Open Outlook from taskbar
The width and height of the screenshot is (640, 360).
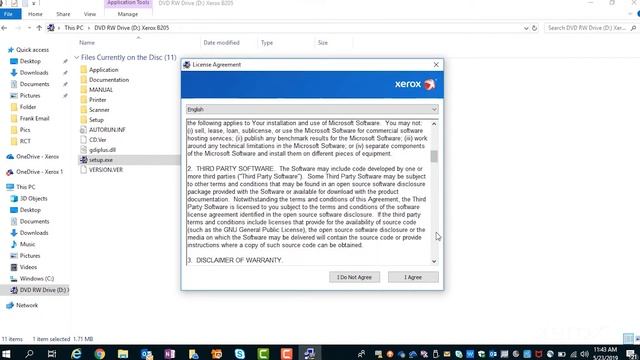click(x=147, y=353)
